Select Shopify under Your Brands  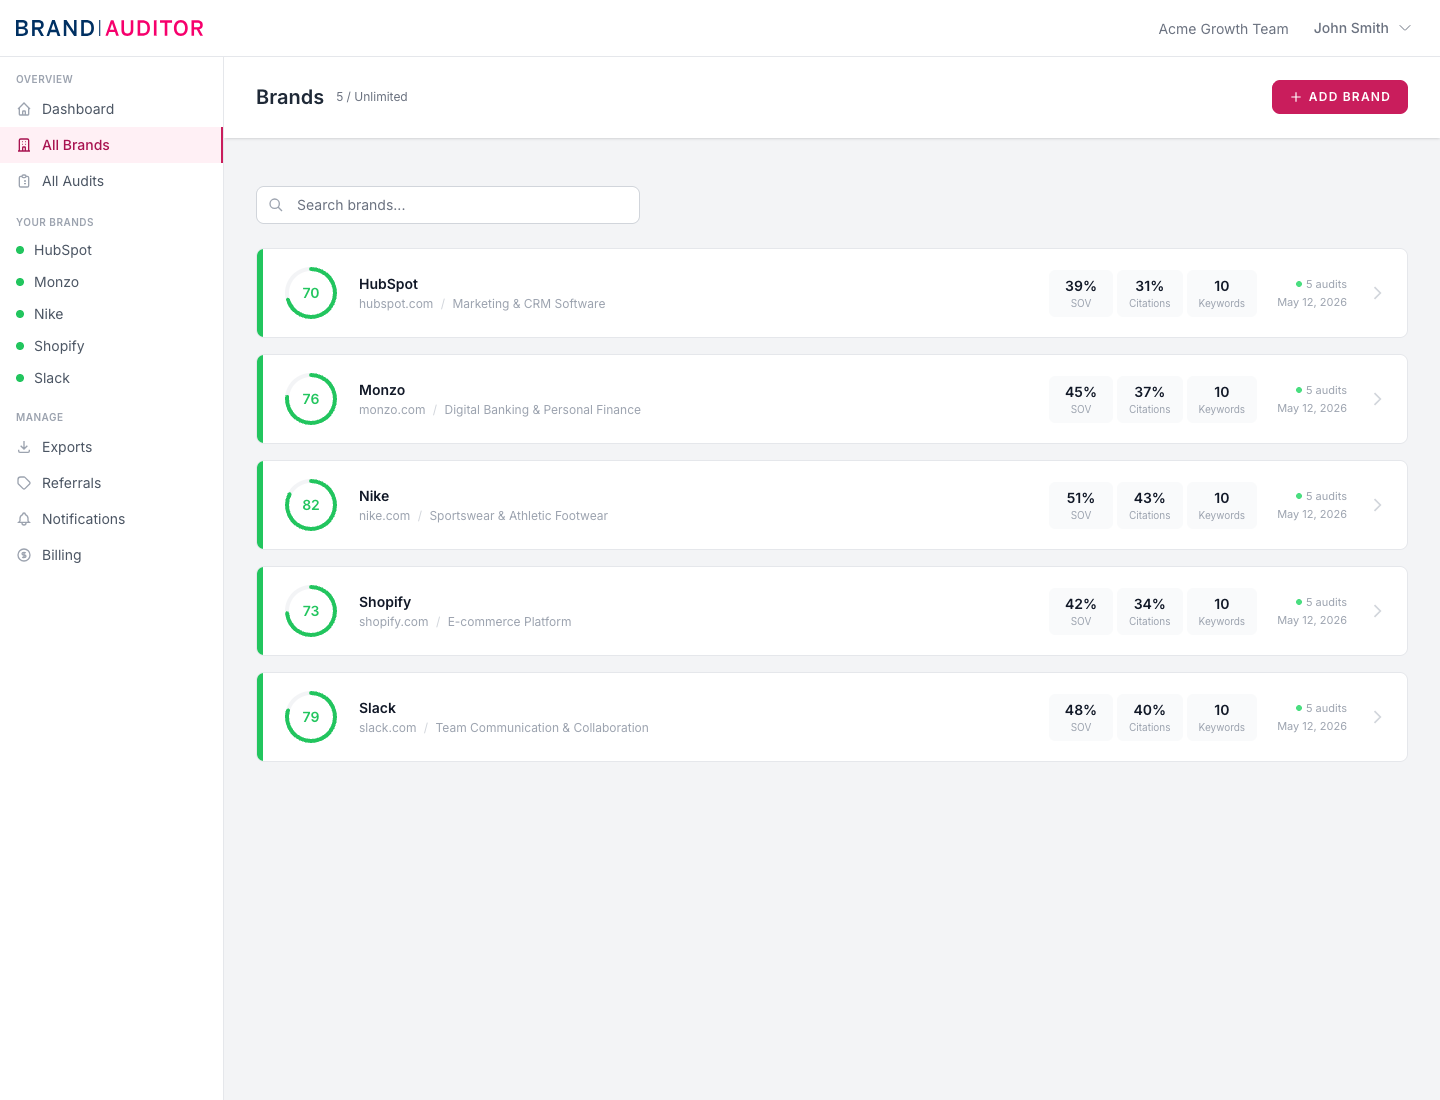pyautogui.click(x=111, y=346)
